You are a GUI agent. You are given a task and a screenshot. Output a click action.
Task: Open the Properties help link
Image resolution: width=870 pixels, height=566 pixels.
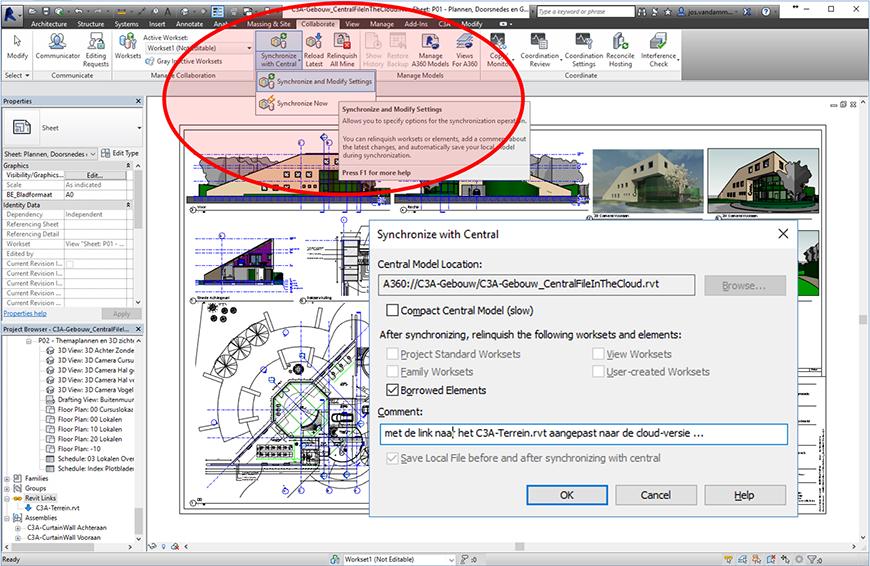25,314
